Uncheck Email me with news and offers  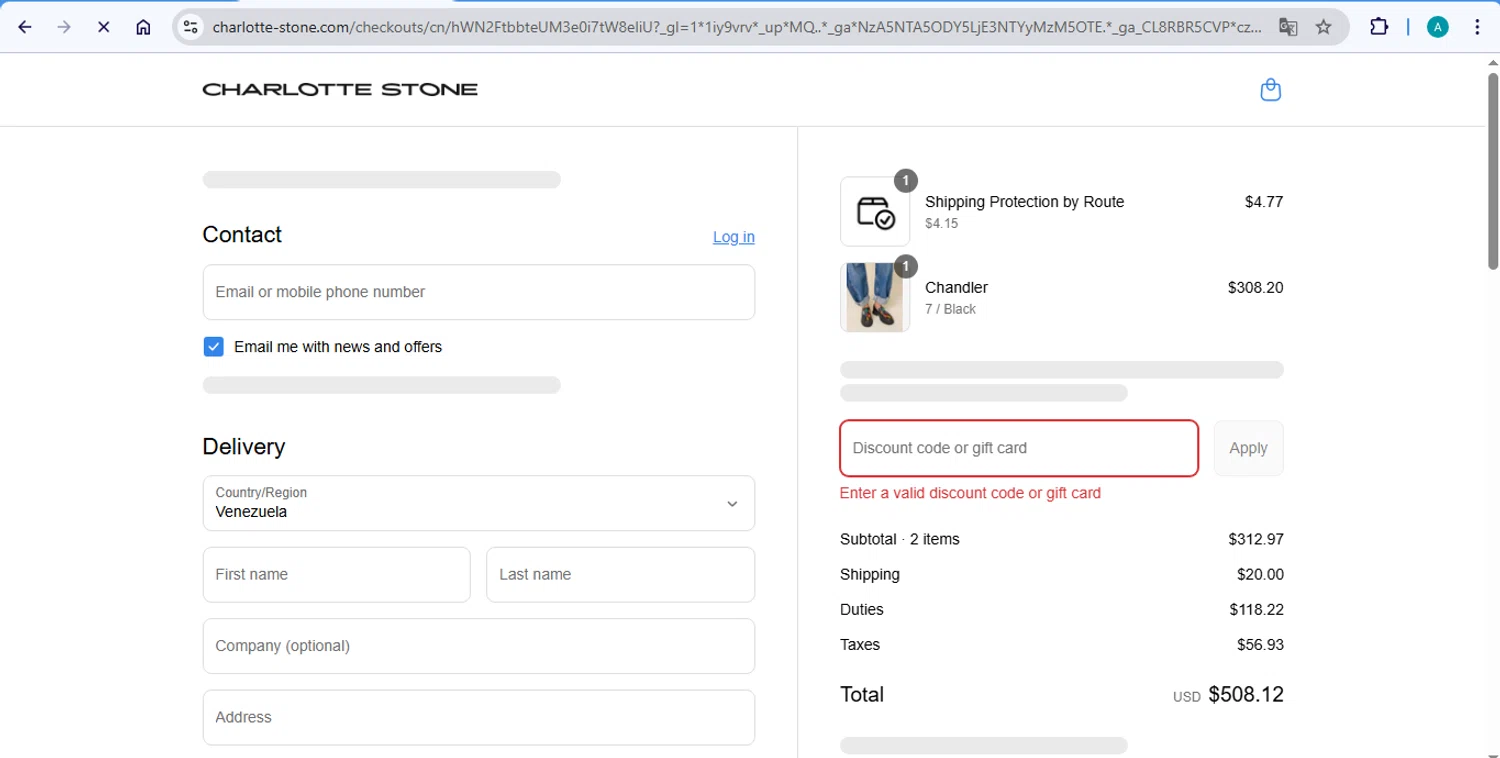point(213,347)
